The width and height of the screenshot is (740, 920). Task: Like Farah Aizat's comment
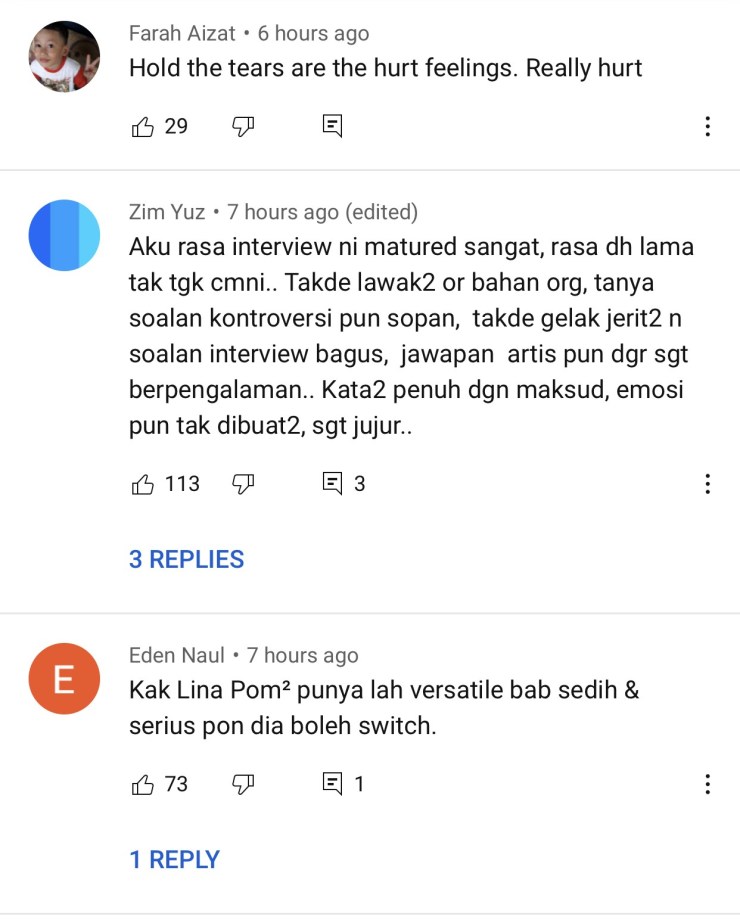tap(143, 126)
